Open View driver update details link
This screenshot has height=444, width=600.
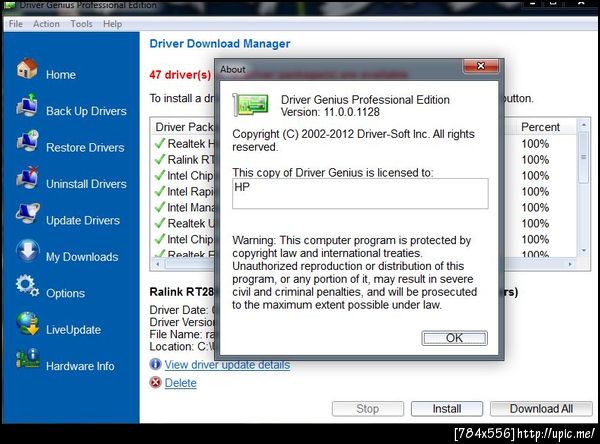(227, 364)
